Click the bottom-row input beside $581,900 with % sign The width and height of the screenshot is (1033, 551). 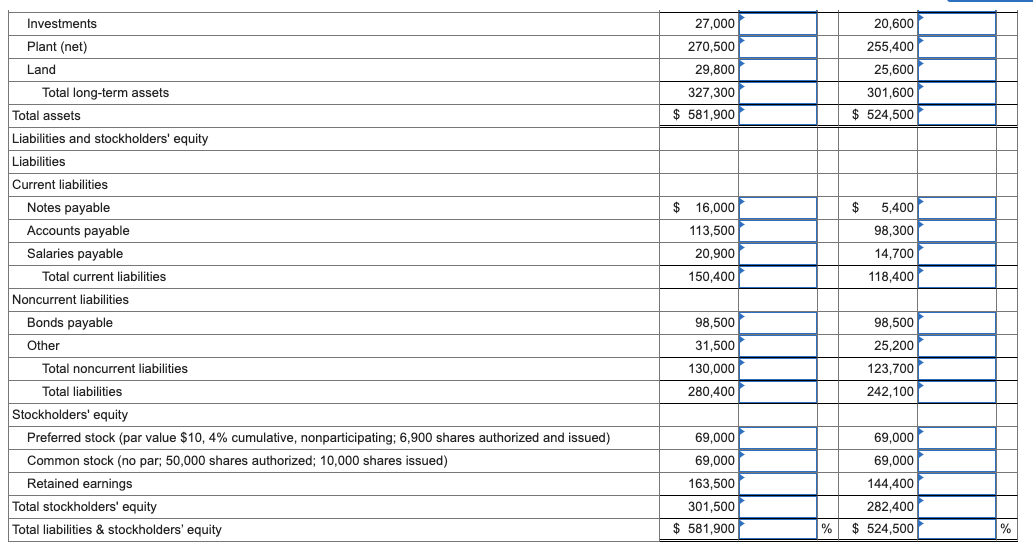[778, 529]
